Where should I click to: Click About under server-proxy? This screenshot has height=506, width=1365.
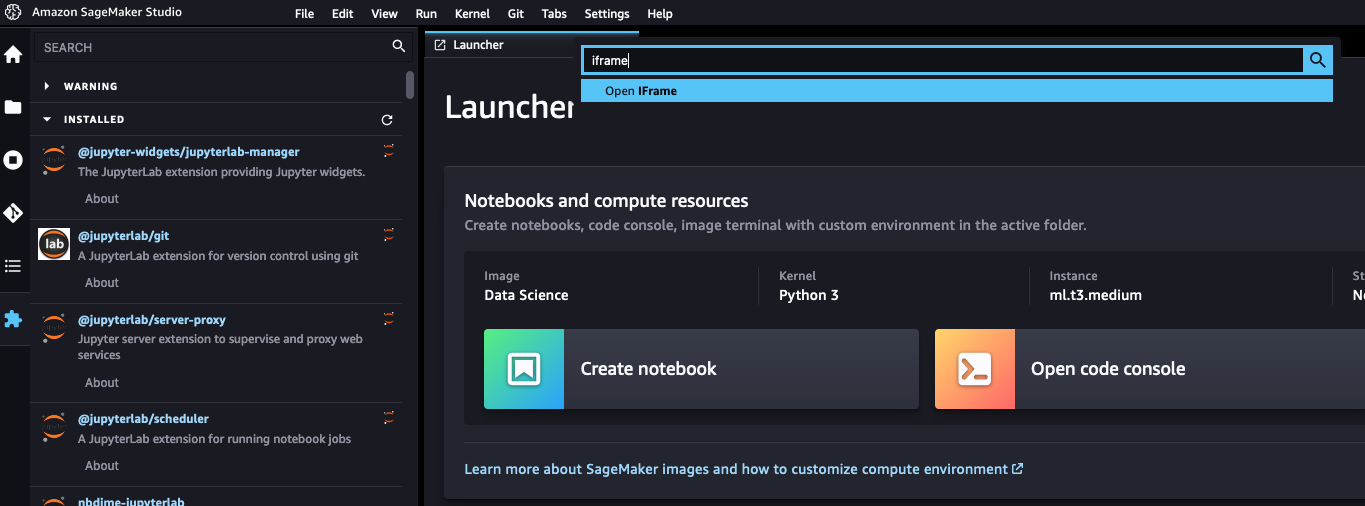click(102, 383)
